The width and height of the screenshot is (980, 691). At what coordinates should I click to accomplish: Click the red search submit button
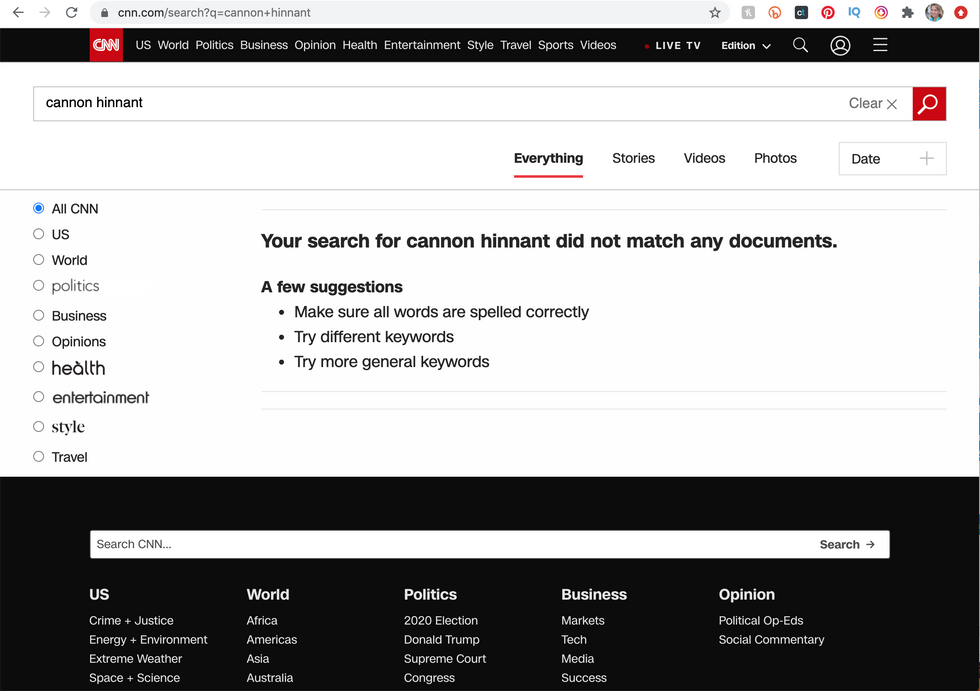(928, 103)
